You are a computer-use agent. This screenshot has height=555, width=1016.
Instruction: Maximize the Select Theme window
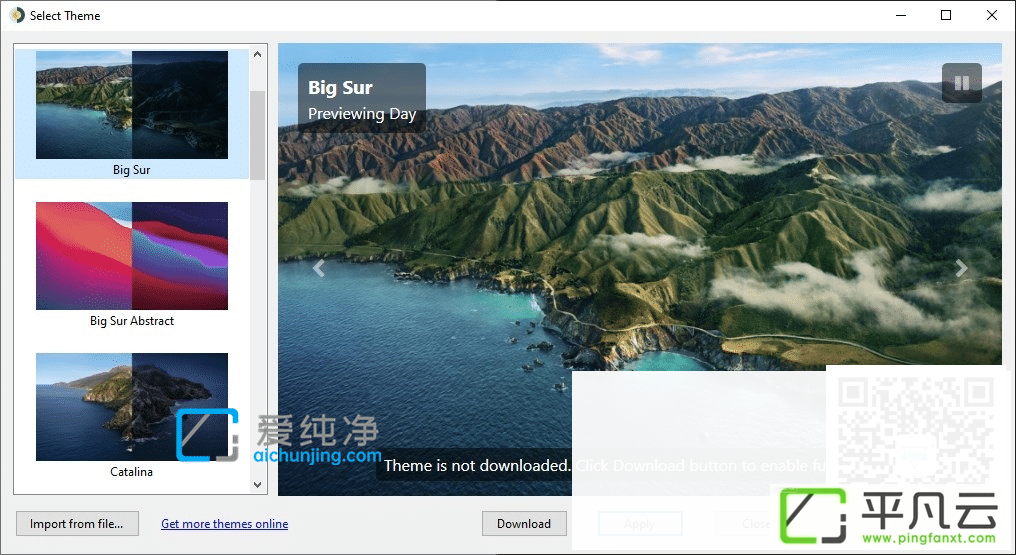tap(946, 15)
